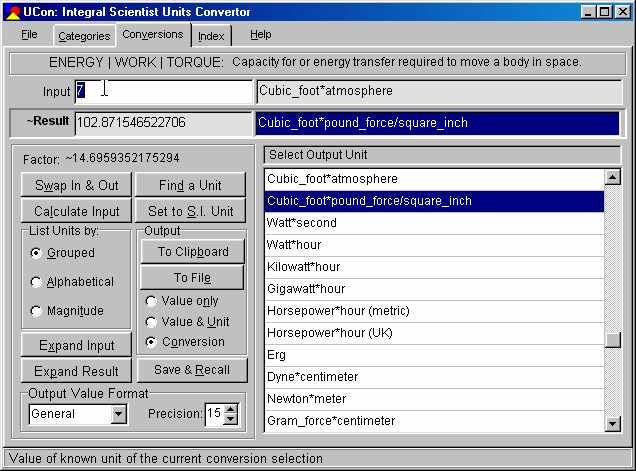
Task: Click Expand Result button
Action: (x=76, y=371)
